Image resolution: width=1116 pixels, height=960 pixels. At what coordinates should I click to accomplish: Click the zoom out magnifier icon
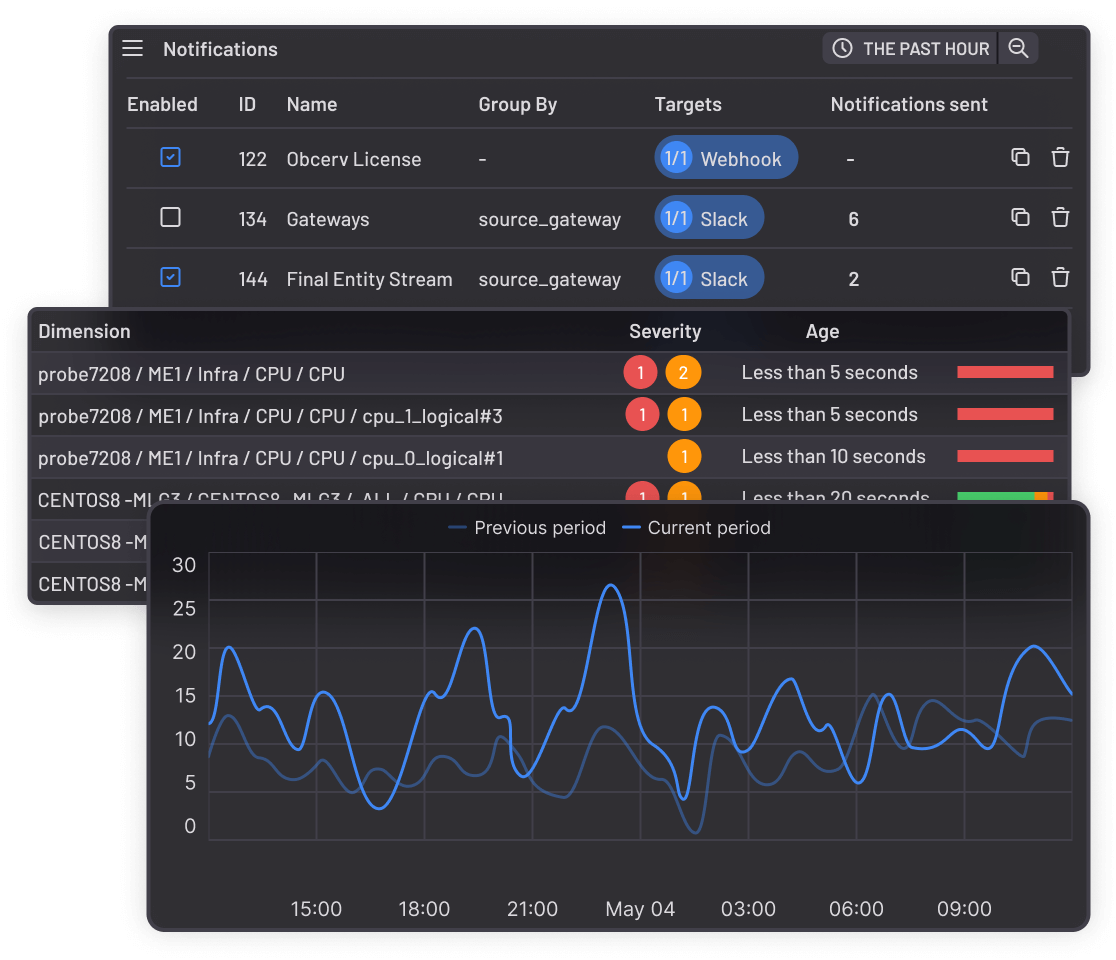1018,48
